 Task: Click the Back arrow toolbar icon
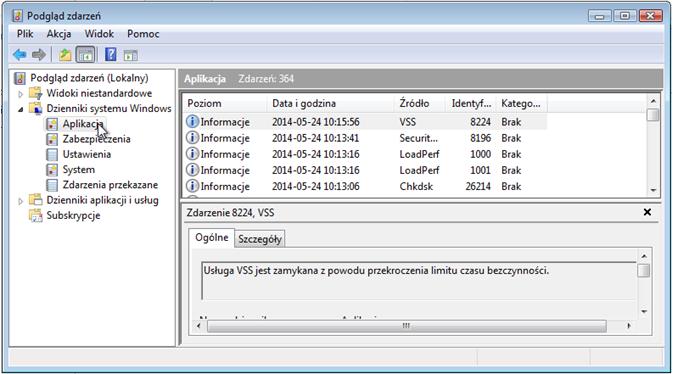click(20, 55)
